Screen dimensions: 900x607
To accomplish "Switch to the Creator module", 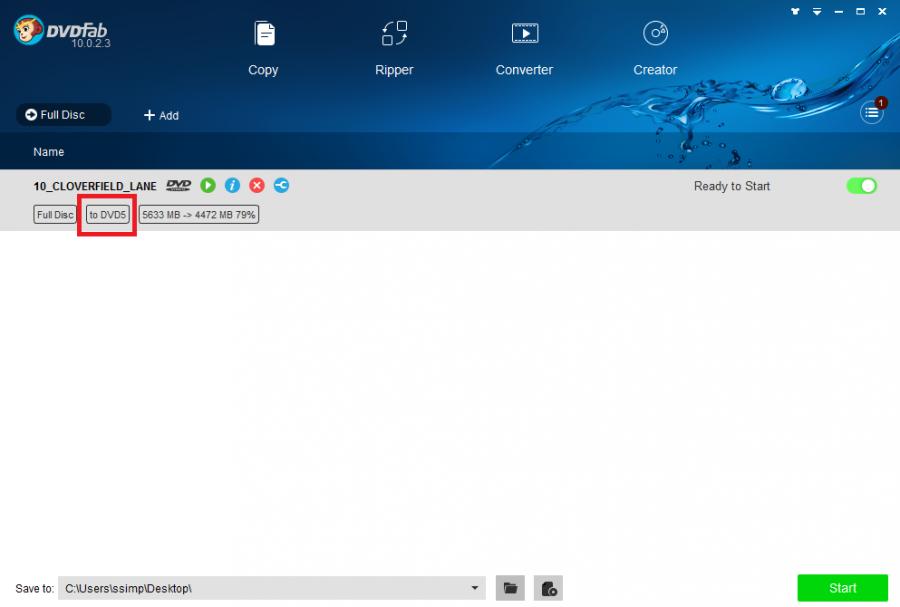I will (655, 48).
